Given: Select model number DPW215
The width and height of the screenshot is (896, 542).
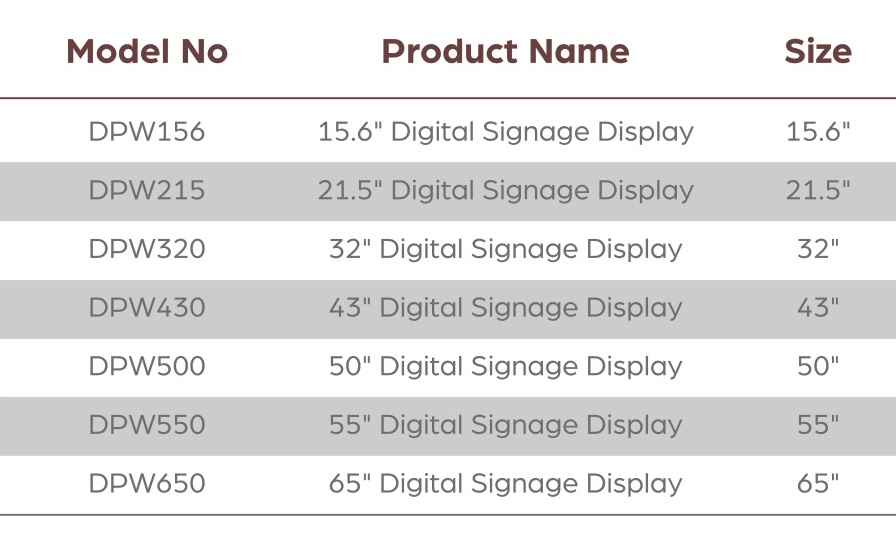Looking at the screenshot, I should 147,191.
